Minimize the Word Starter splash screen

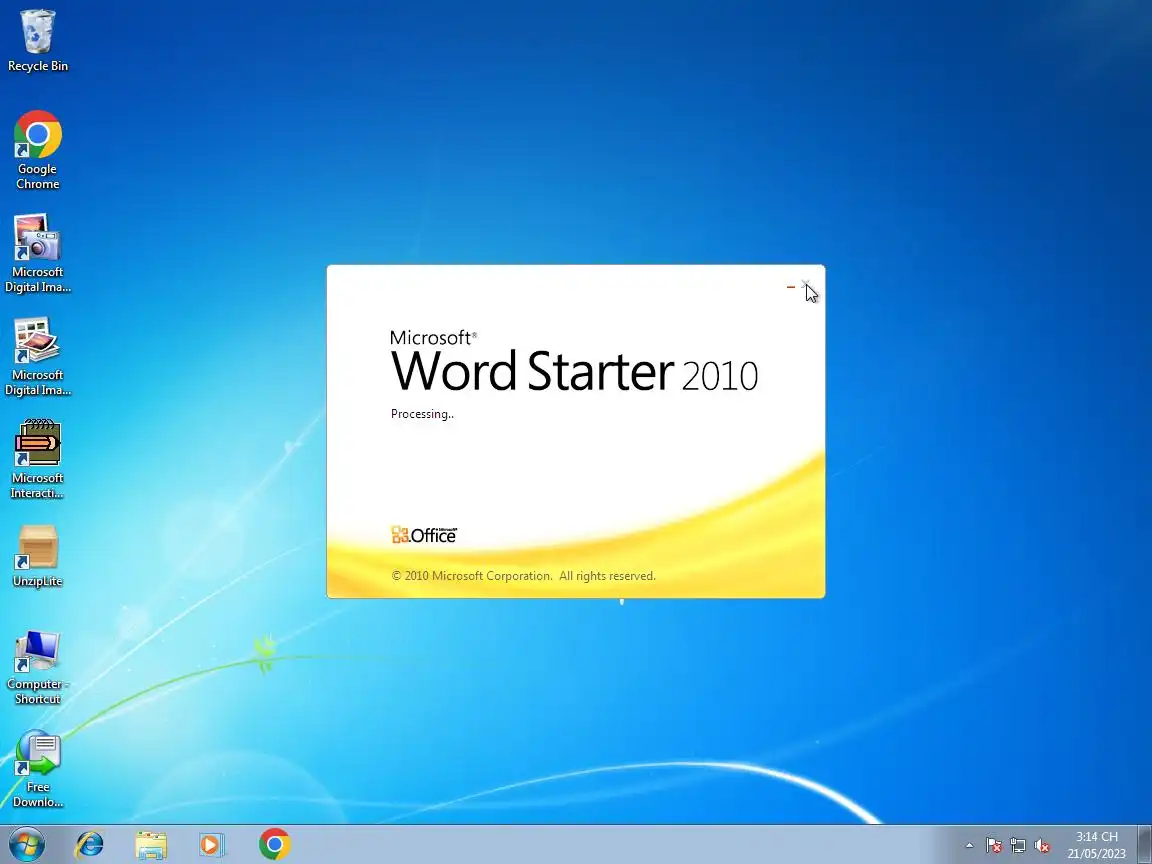pyautogui.click(x=791, y=287)
